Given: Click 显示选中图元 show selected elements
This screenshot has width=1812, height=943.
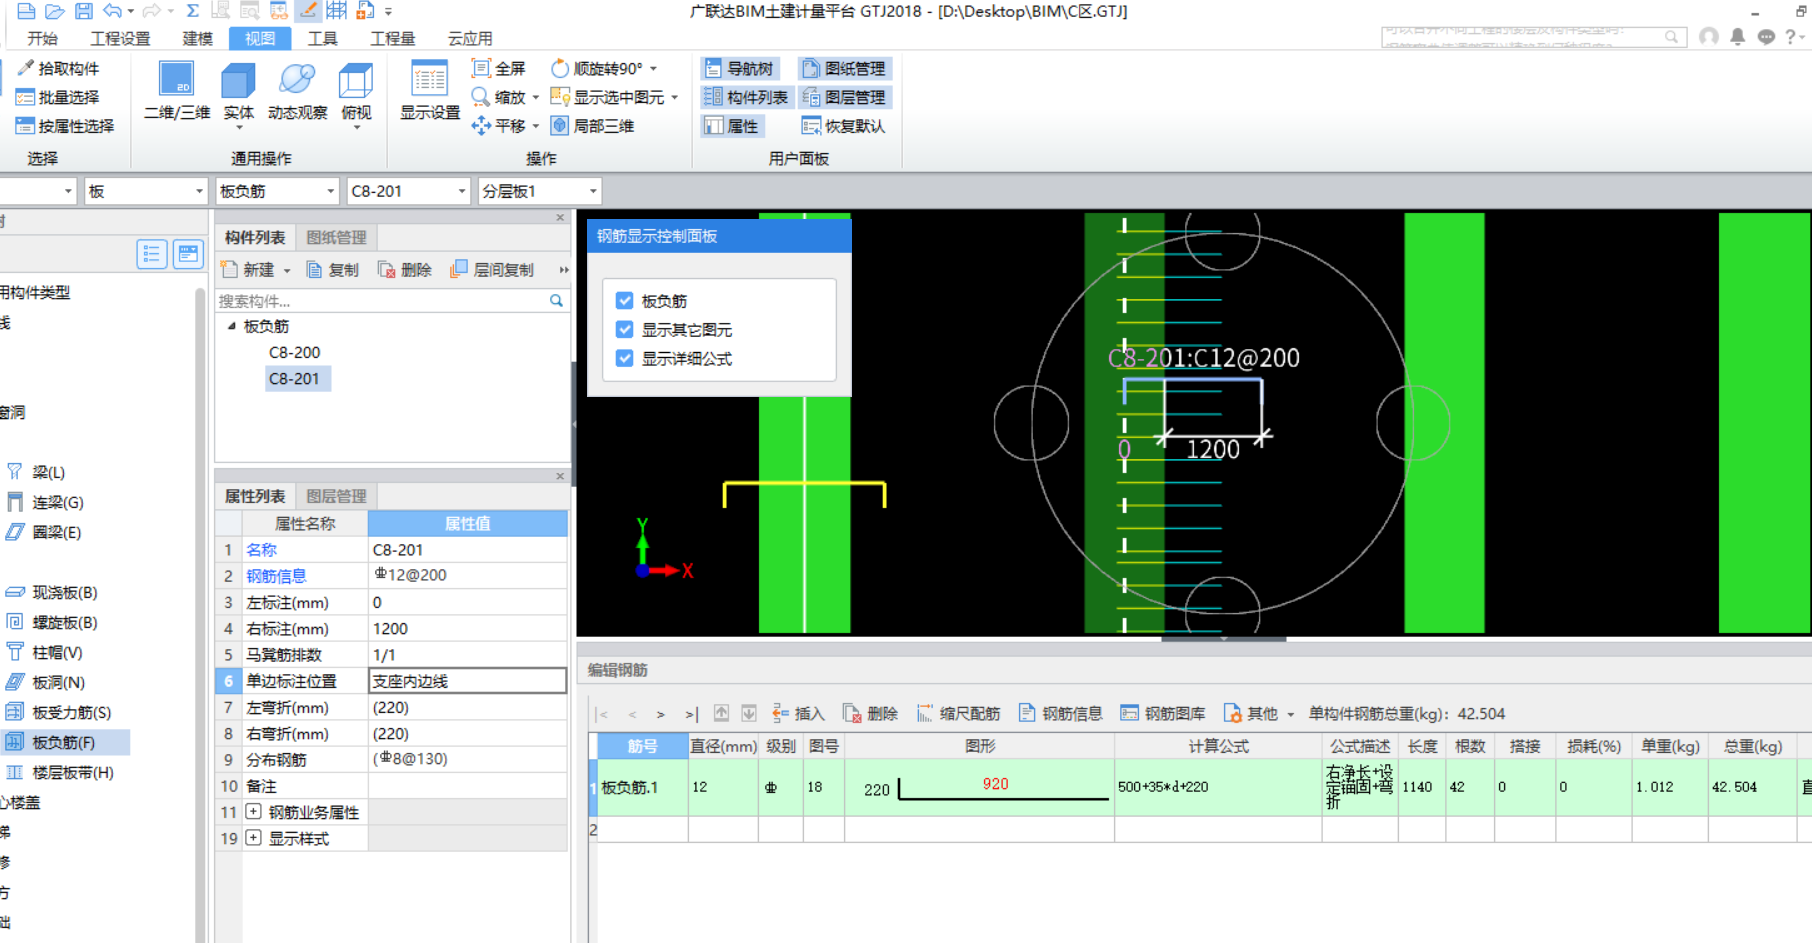Looking at the screenshot, I should coord(608,97).
